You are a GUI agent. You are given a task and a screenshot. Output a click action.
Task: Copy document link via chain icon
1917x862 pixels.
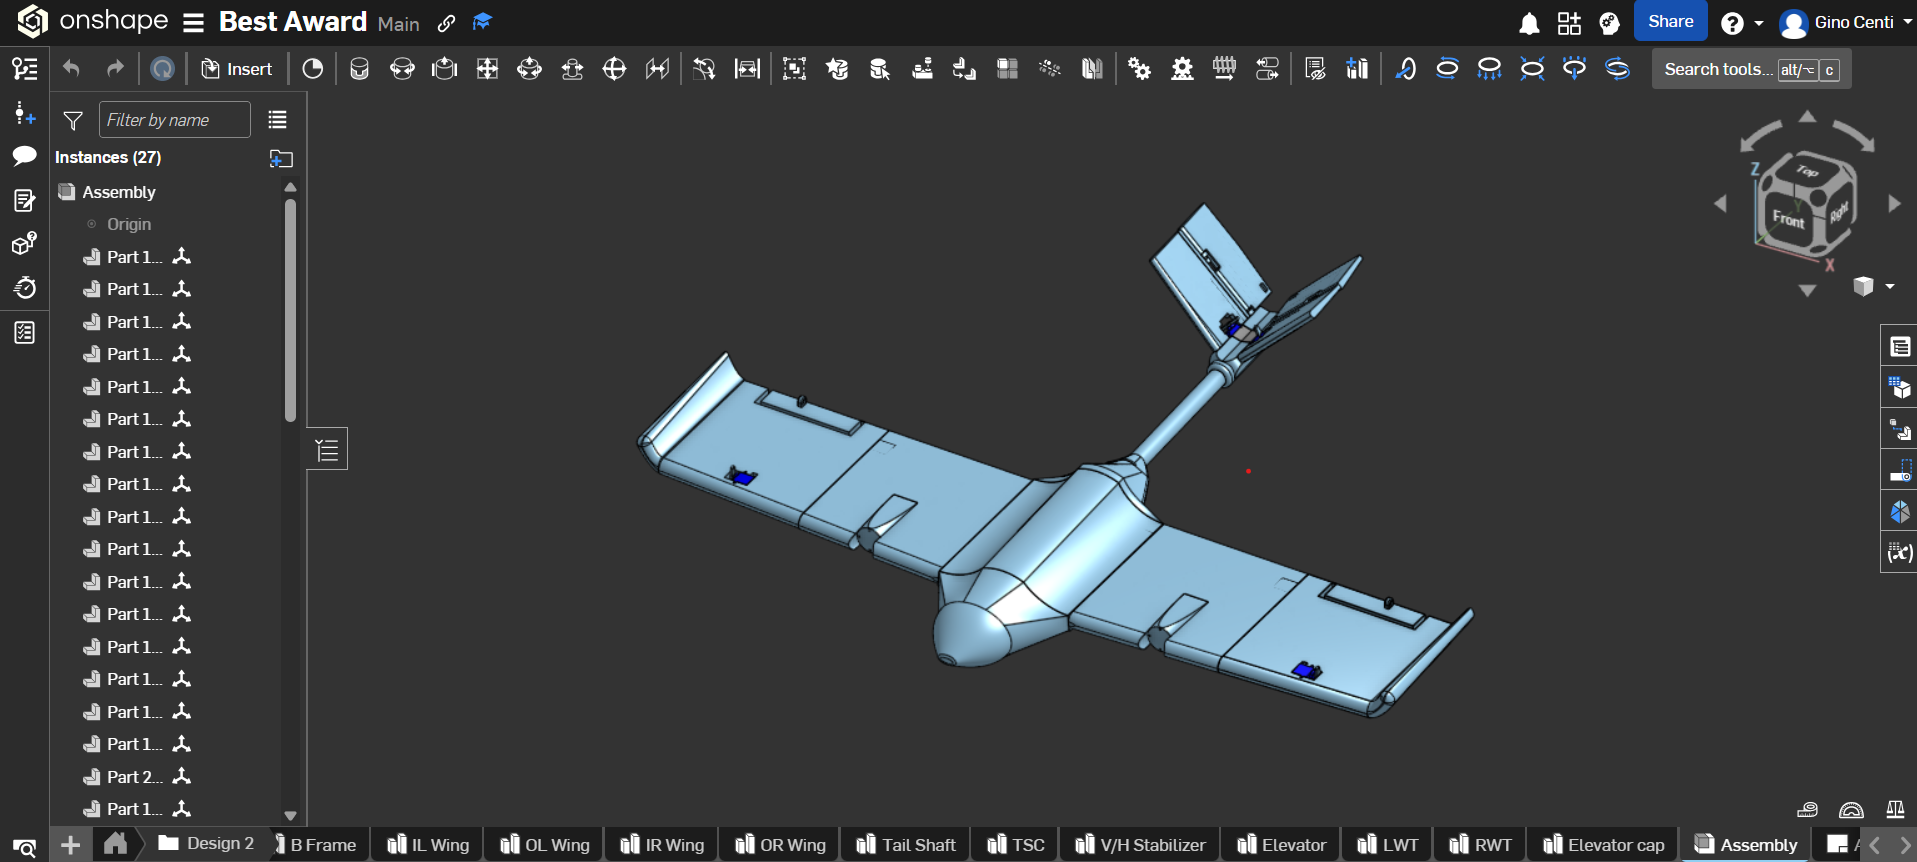447,23
